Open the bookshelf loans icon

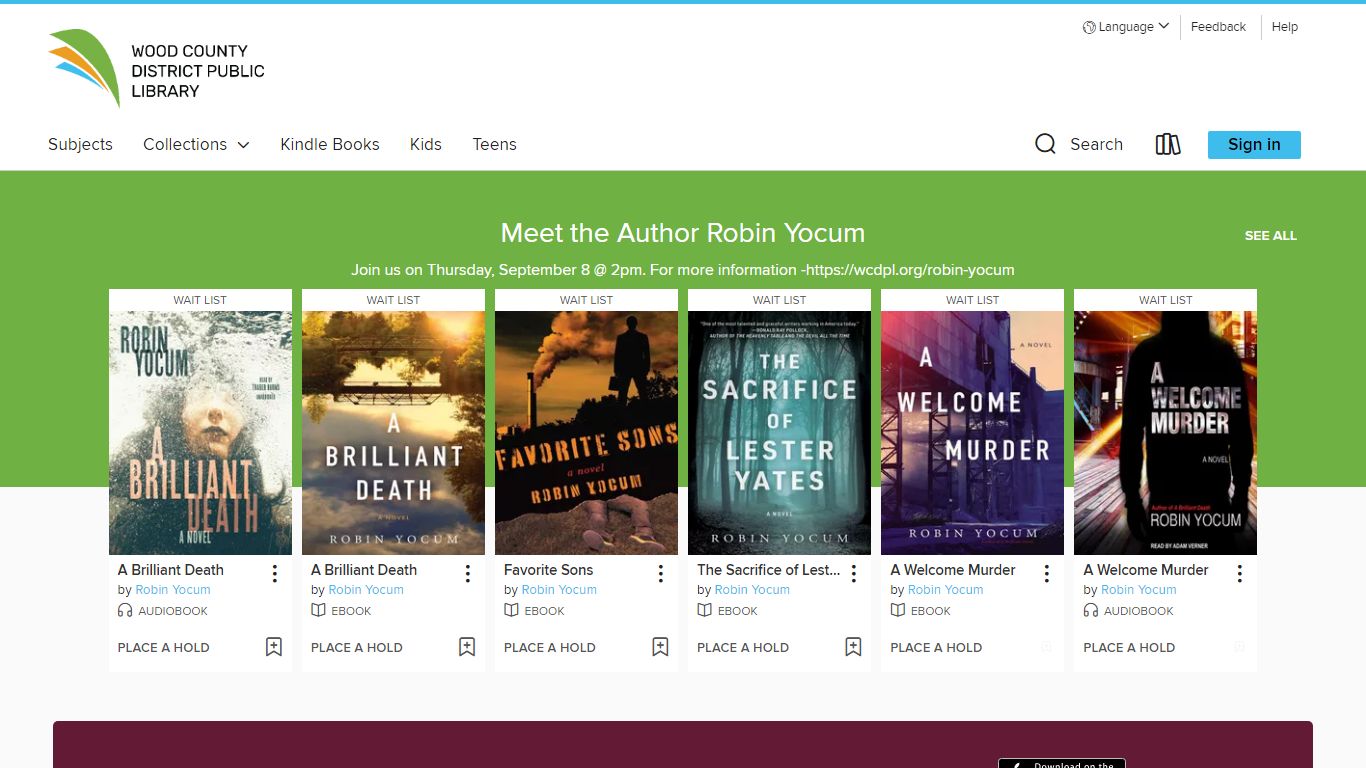coord(1168,144)
